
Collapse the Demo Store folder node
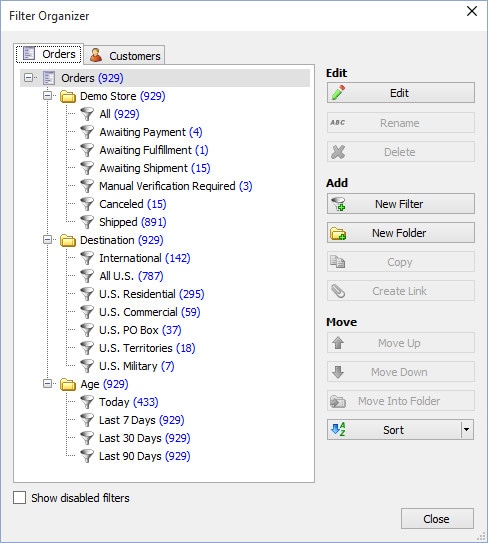point(47,96)
